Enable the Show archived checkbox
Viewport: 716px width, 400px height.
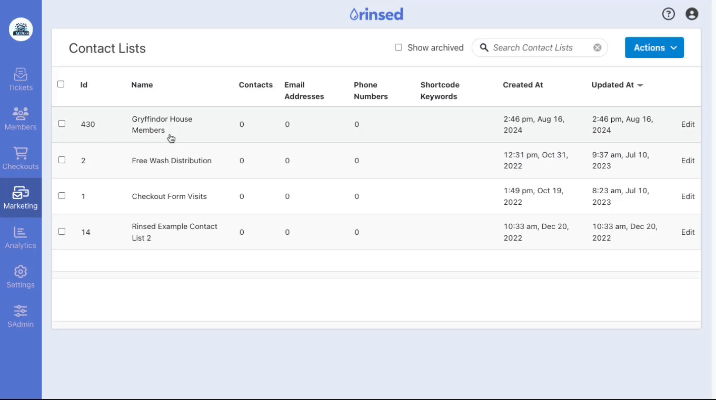click(x=398, y=48)
